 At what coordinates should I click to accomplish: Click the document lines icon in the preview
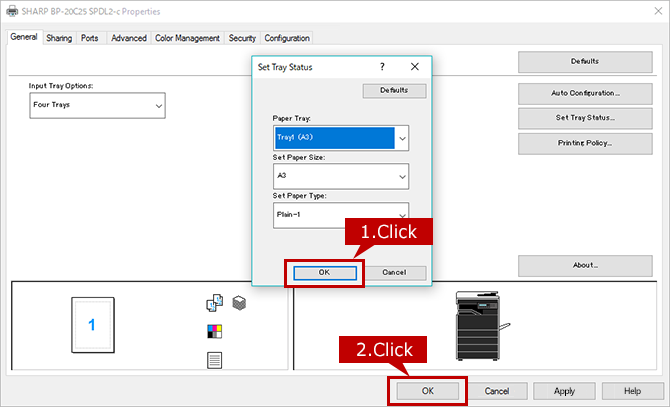[215, 360]
